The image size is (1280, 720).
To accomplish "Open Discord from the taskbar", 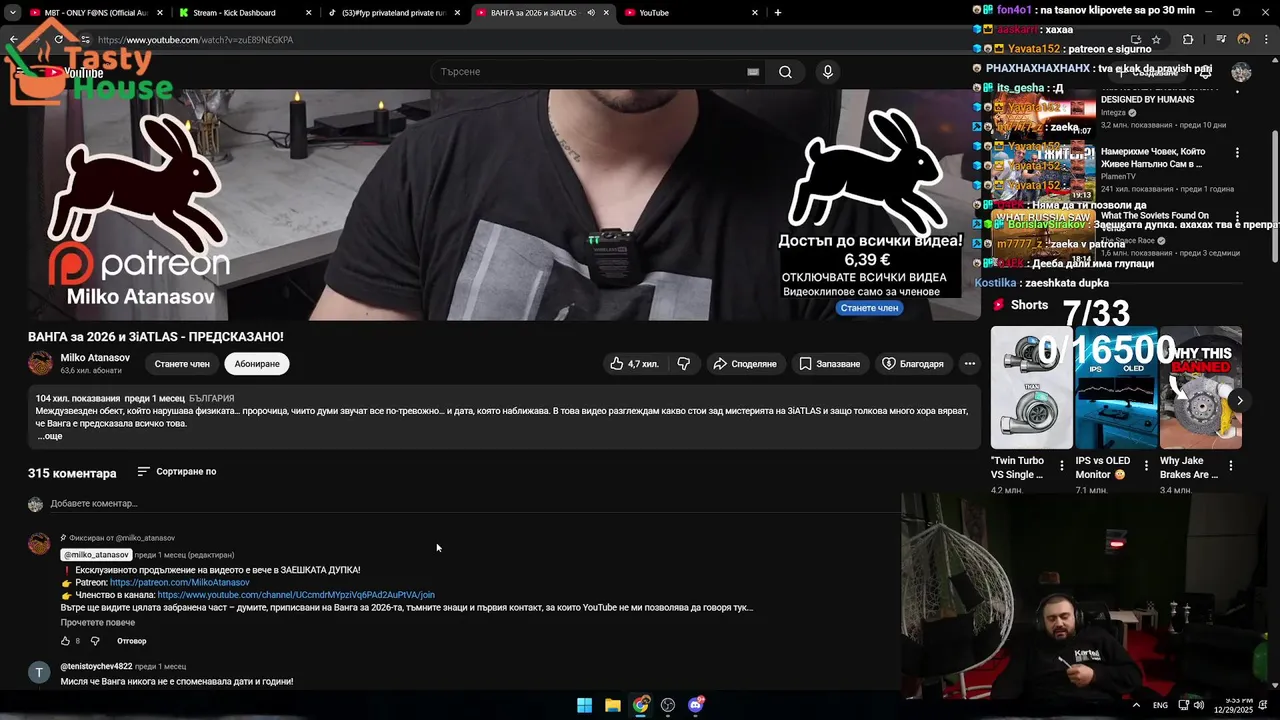I will pyautogui.click(x=696, y=705).
